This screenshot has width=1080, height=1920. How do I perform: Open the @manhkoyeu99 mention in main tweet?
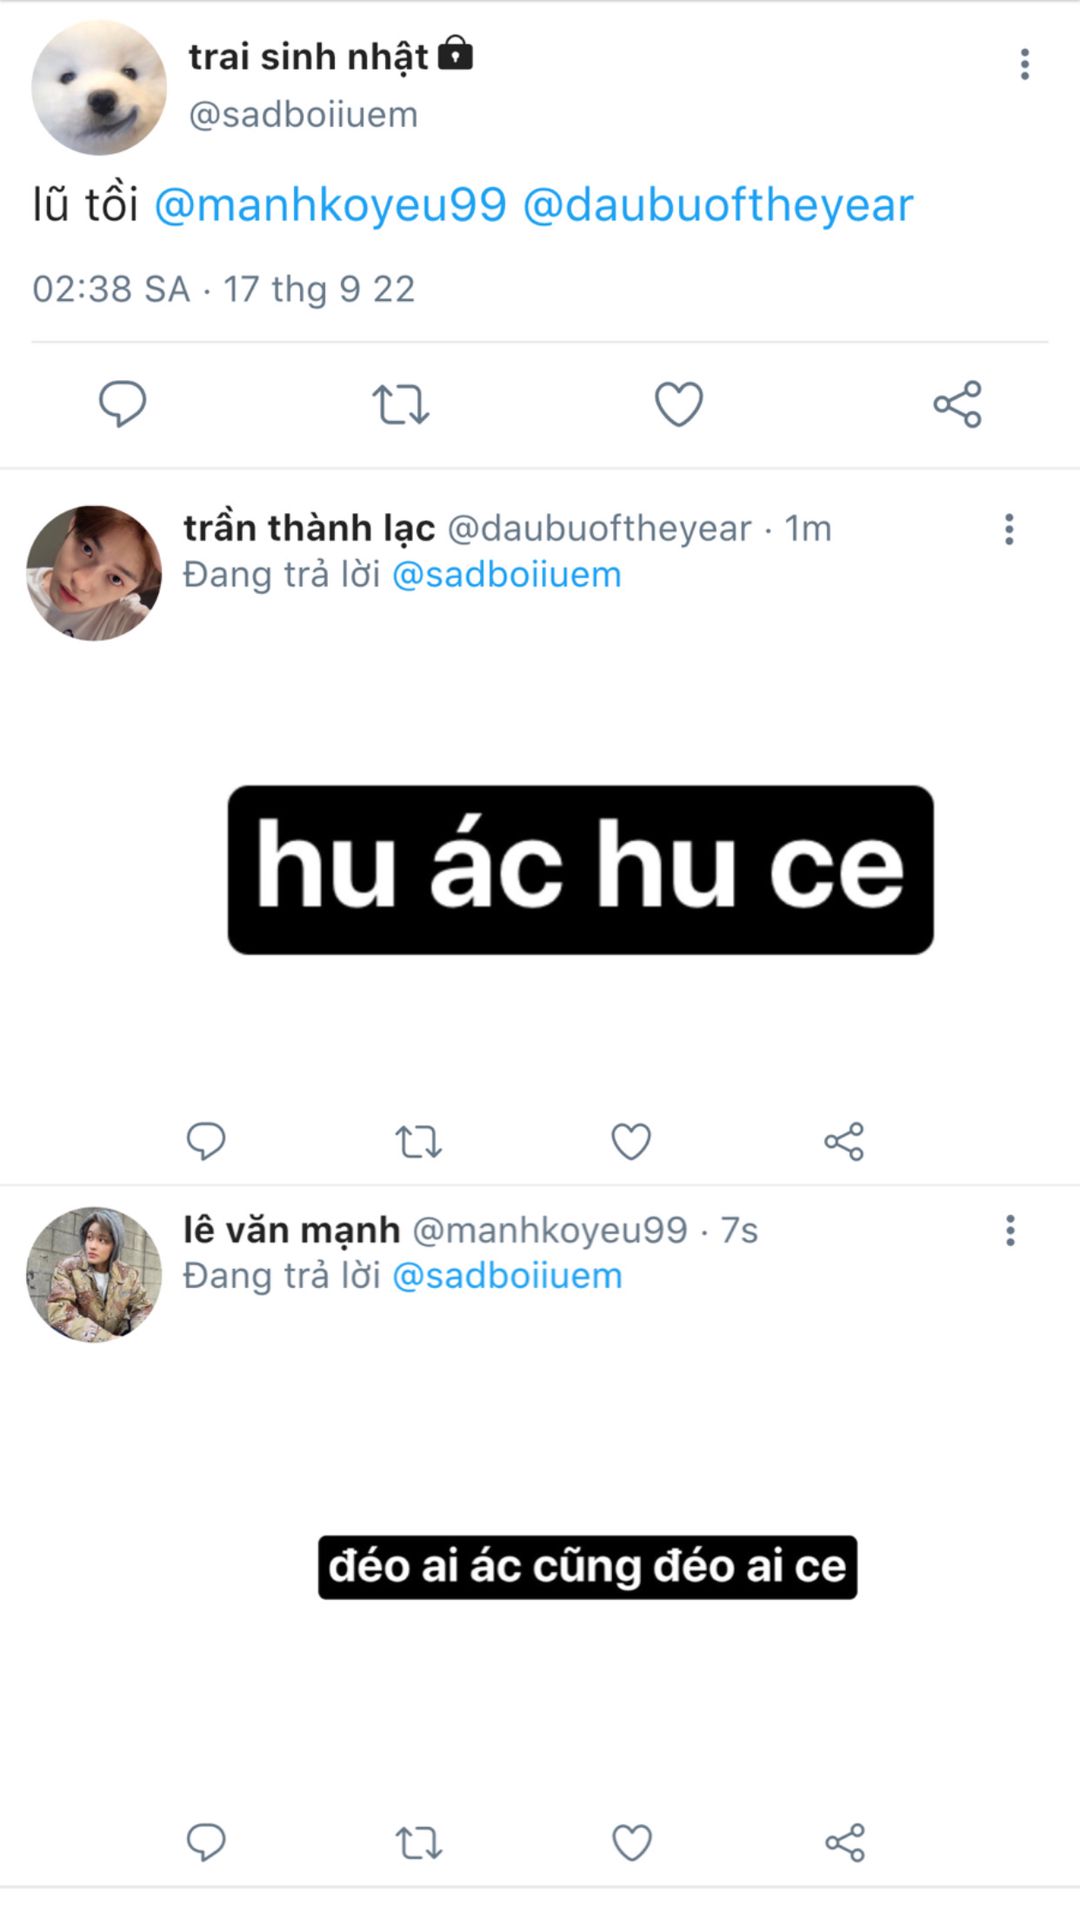(330, 205)
